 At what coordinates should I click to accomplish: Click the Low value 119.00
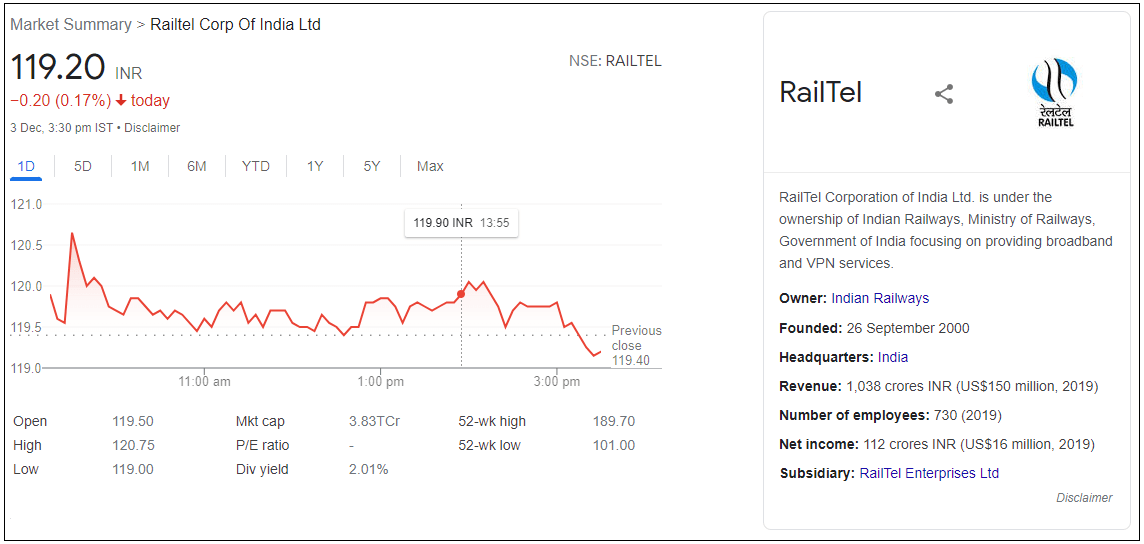(133, 470)
